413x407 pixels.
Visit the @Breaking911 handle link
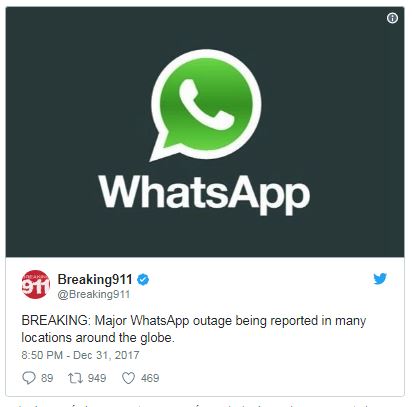click(94, 294)
